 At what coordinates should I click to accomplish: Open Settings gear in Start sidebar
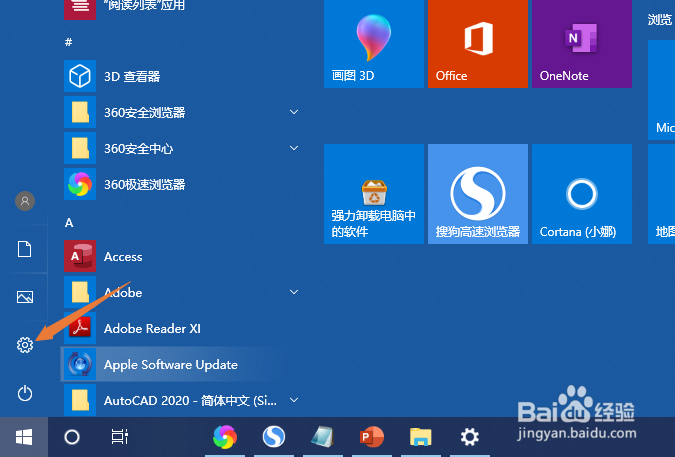tap(25, 345)
